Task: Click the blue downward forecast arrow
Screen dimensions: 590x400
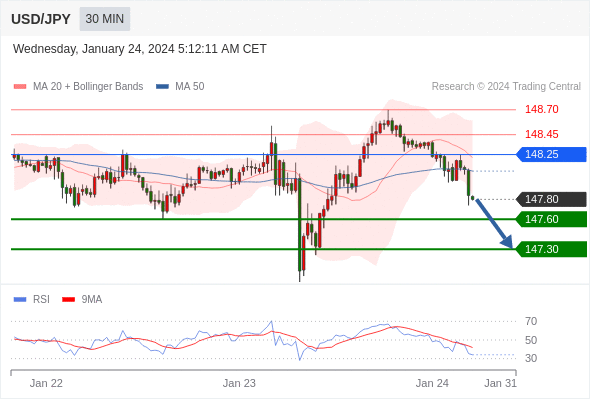Action: coord(494,223)
